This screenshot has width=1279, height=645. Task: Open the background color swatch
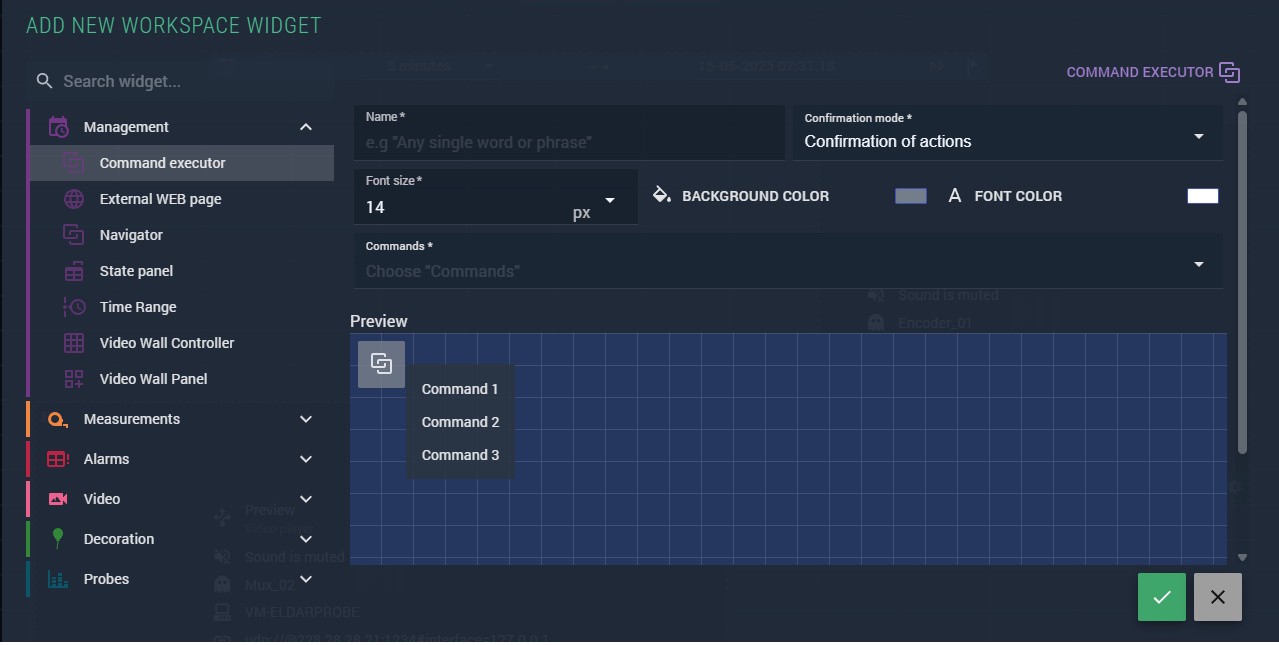point(910,196)
